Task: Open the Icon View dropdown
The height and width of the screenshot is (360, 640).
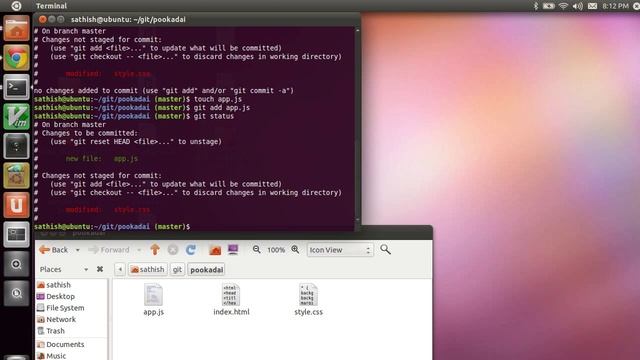Action: (x=340, y=250)
